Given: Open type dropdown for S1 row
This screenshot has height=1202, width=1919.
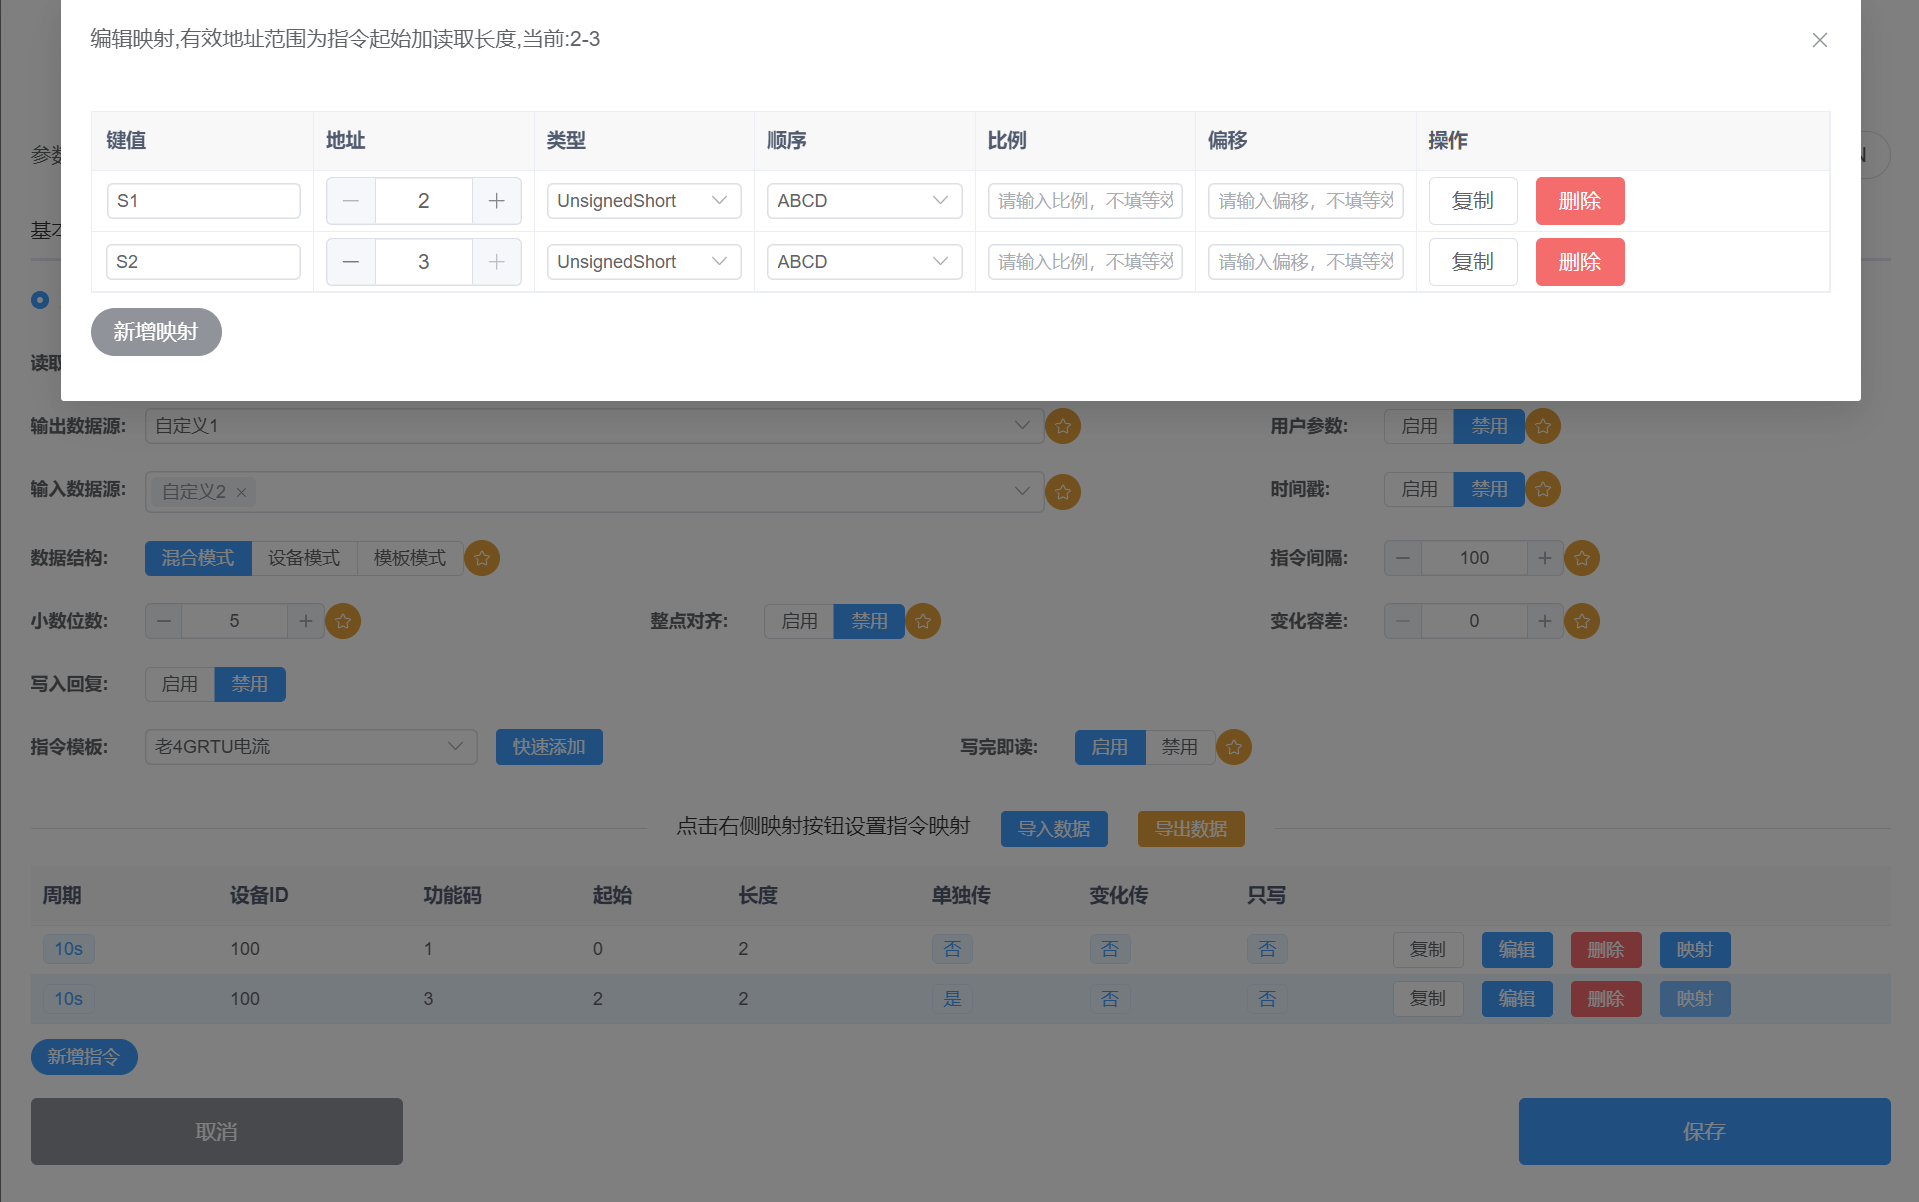Looking at the screenshot, I should pos(644,201).
